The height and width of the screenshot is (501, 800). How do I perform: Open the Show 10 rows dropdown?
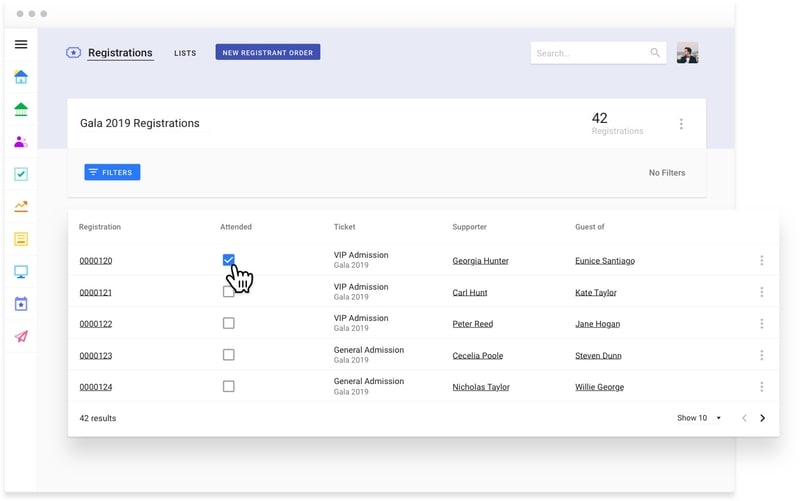click(x=698, y=418)
